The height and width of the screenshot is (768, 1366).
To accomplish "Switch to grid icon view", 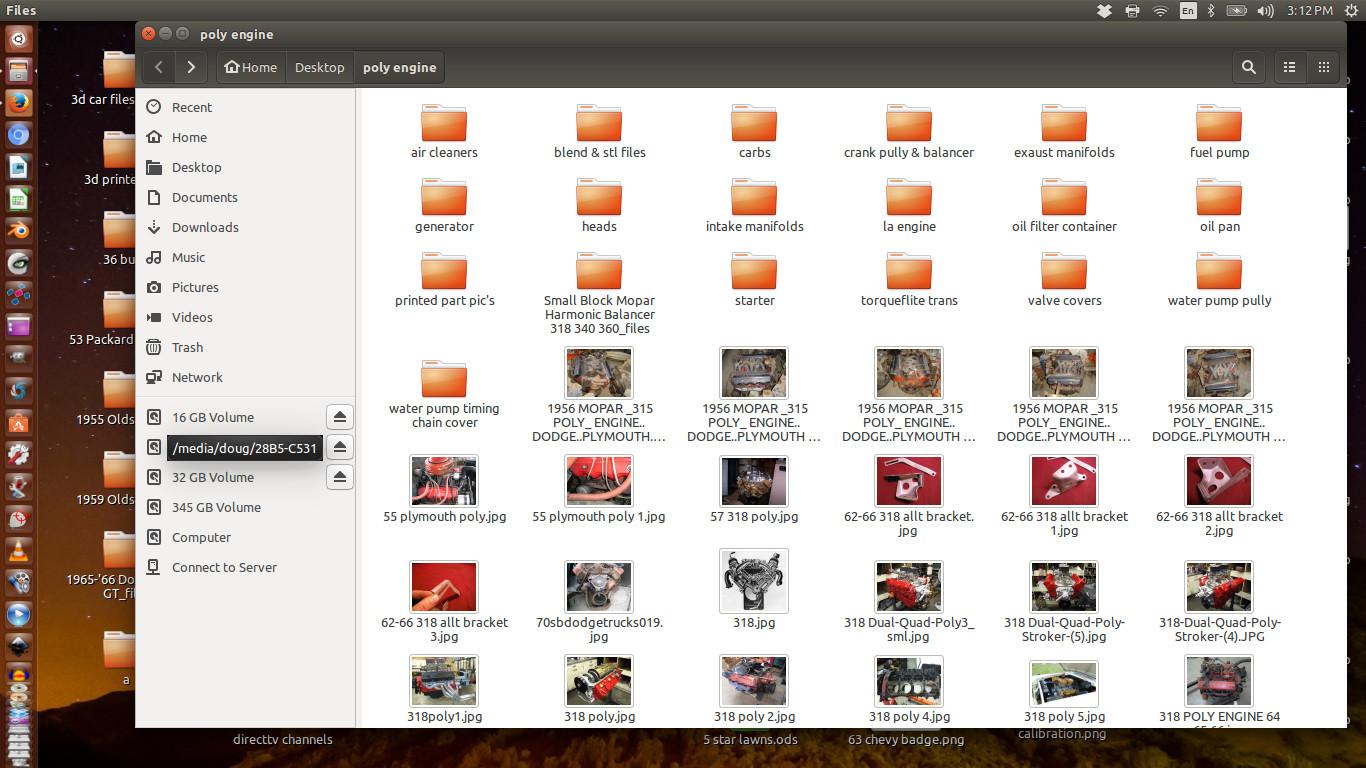I will tap(1323, 67).
